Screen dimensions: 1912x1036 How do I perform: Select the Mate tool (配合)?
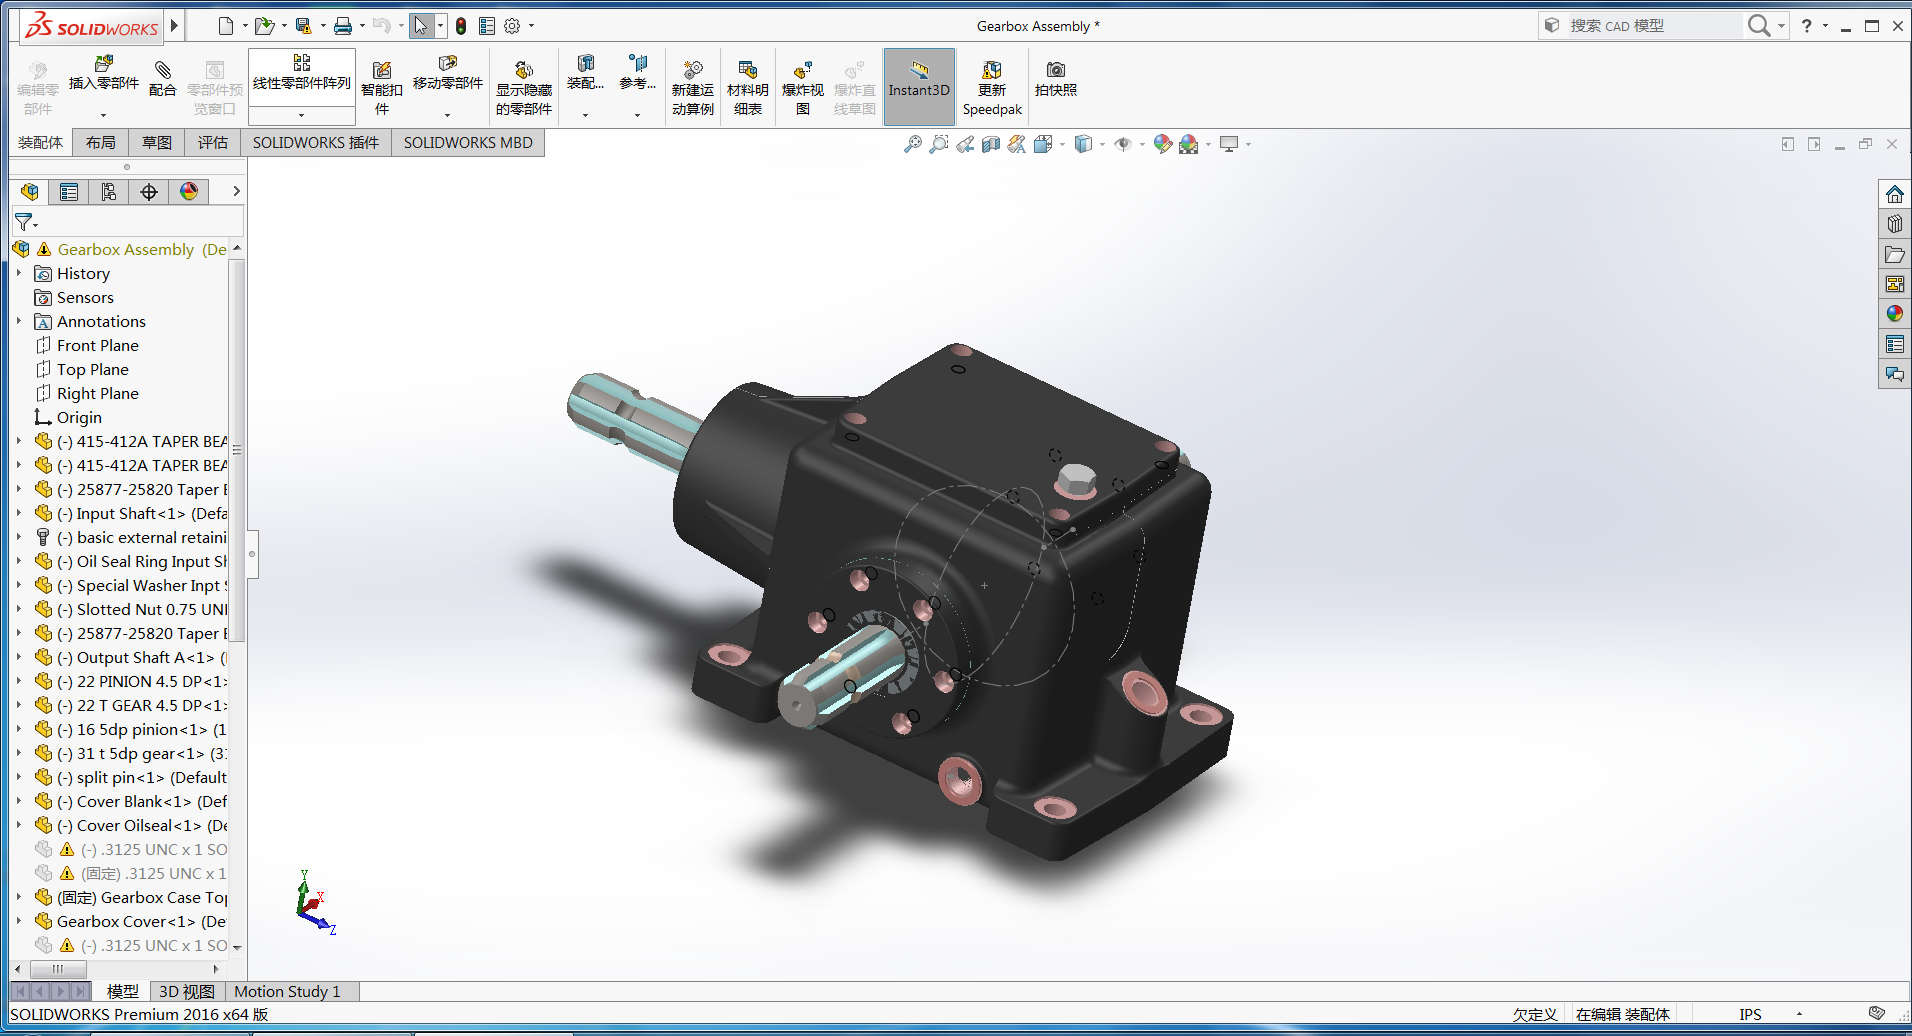[162, 76]
